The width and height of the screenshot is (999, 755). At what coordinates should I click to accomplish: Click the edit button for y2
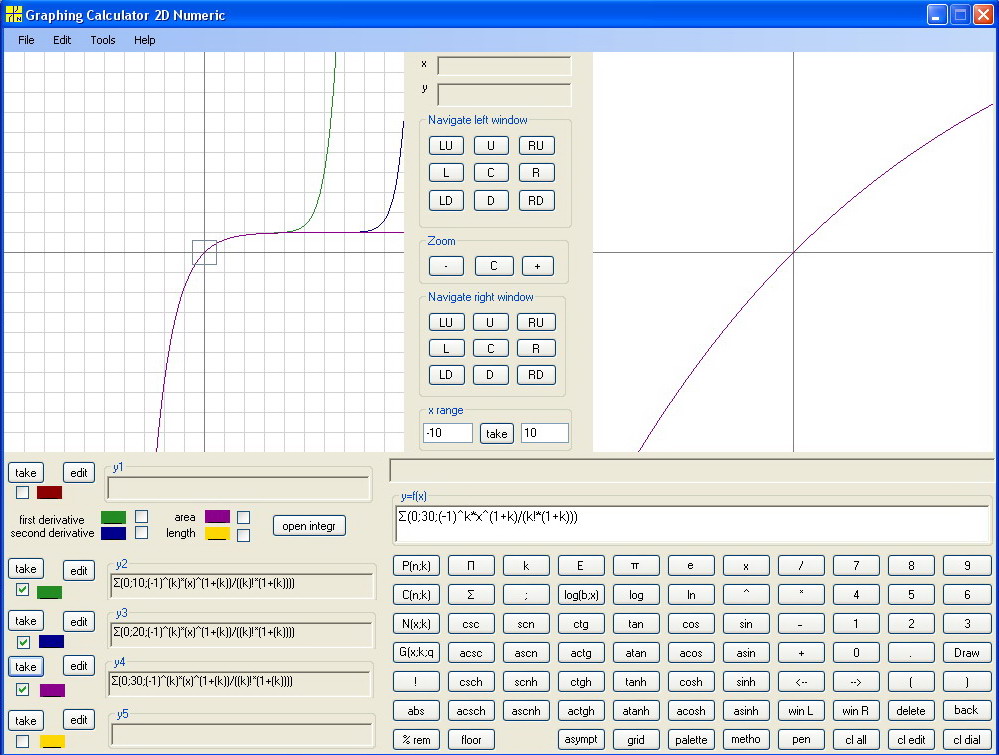pos(78,570)
